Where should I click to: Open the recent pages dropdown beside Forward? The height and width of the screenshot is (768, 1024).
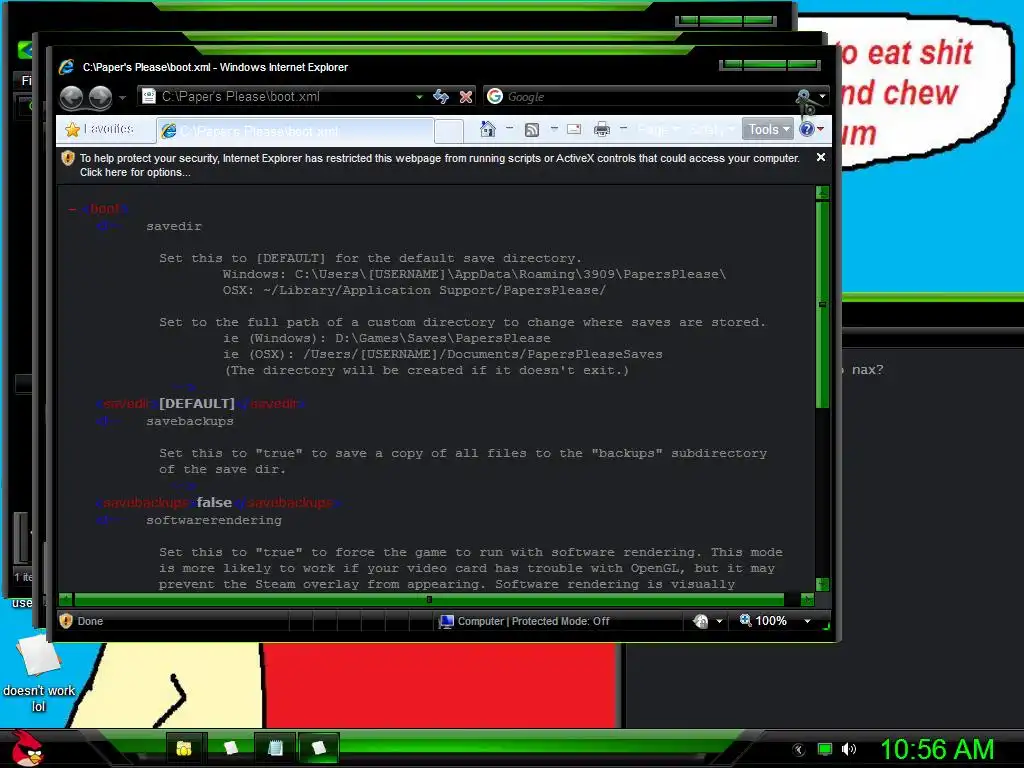coord(122,98)
